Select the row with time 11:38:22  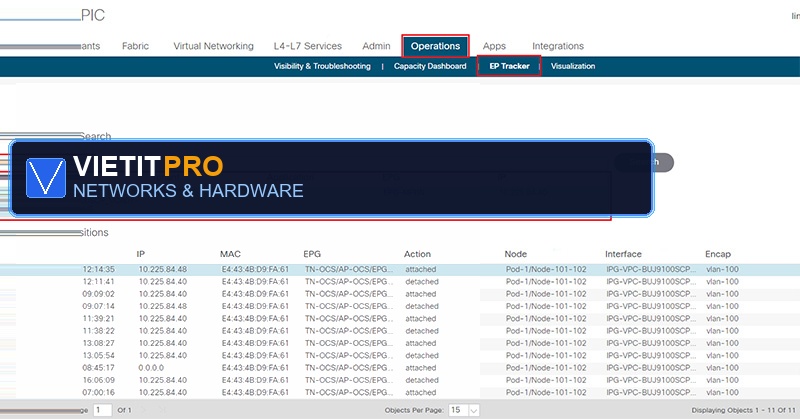pos(400,331)
